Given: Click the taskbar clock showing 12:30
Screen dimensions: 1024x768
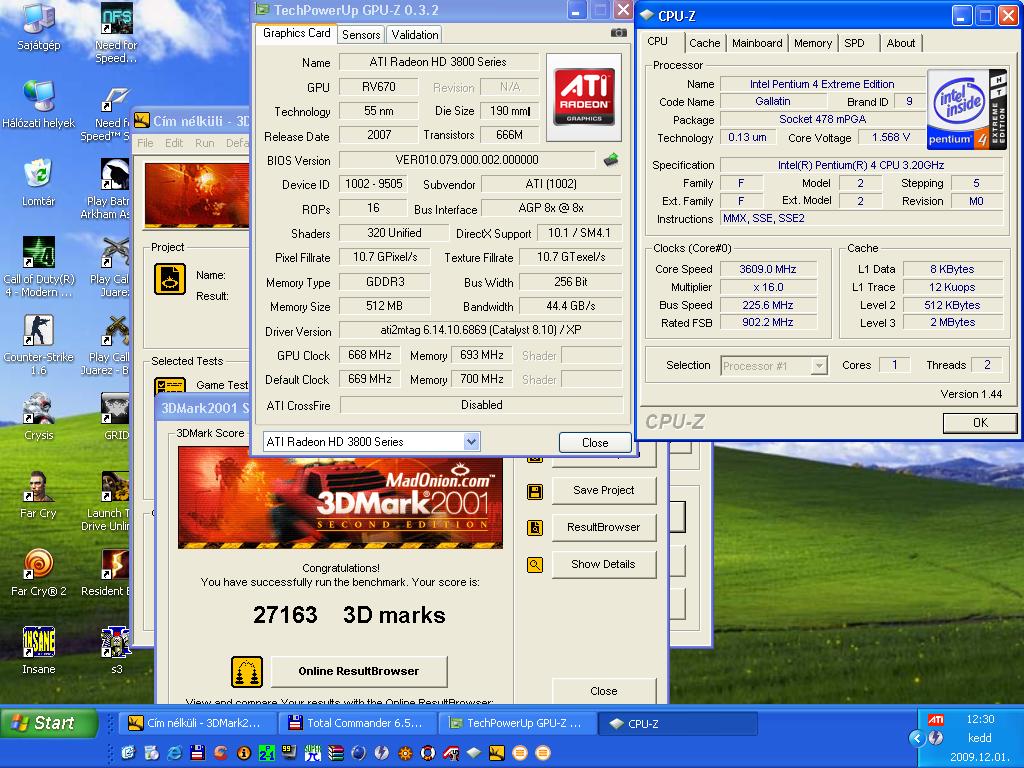Looking at the screenshot, I should tap(980, 719).
